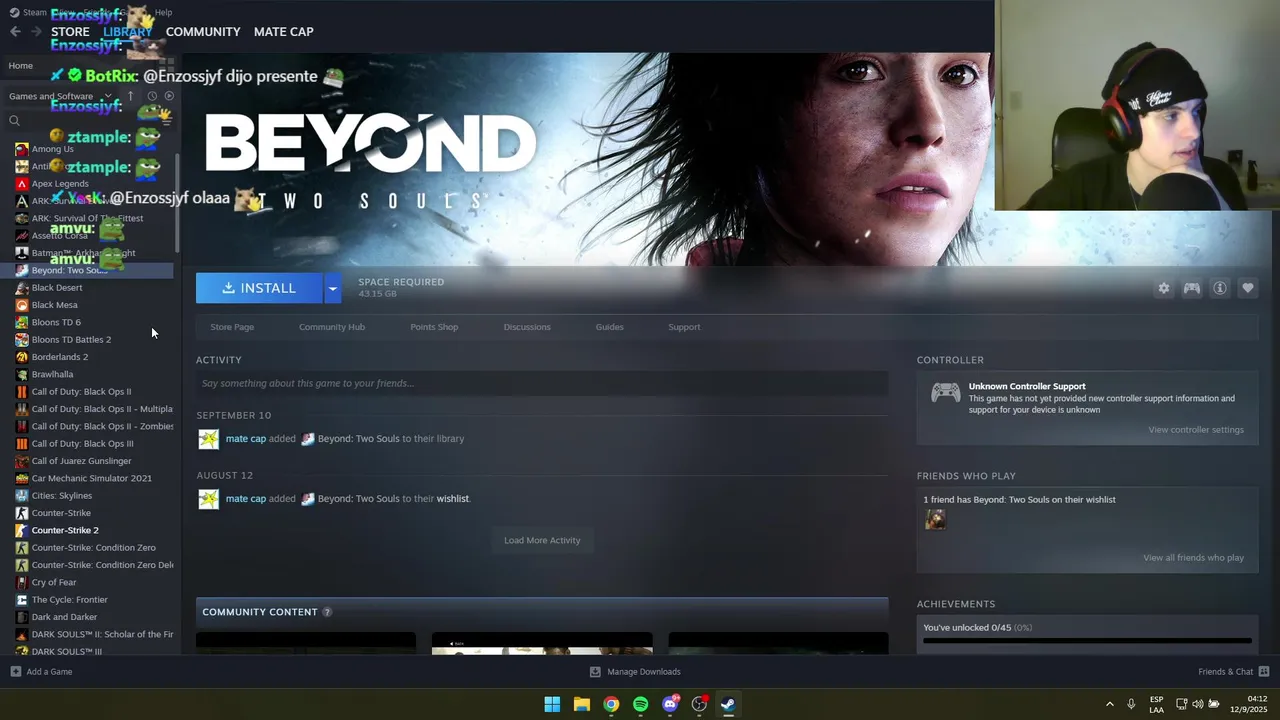Open Support link
The width and height of the screenshot is (1280, 720).
click(x=684, y=327)
